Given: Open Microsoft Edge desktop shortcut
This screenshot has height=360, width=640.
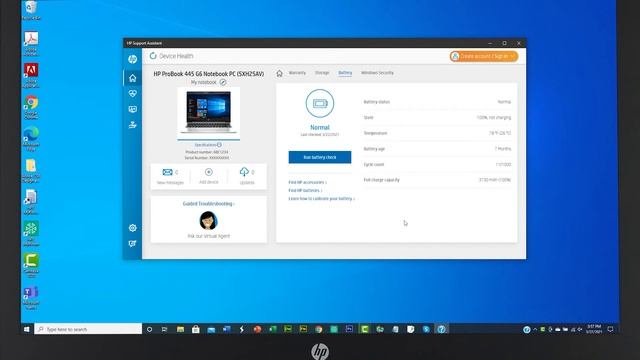Looking at the screenshot, I should click(x=31, y=139).
